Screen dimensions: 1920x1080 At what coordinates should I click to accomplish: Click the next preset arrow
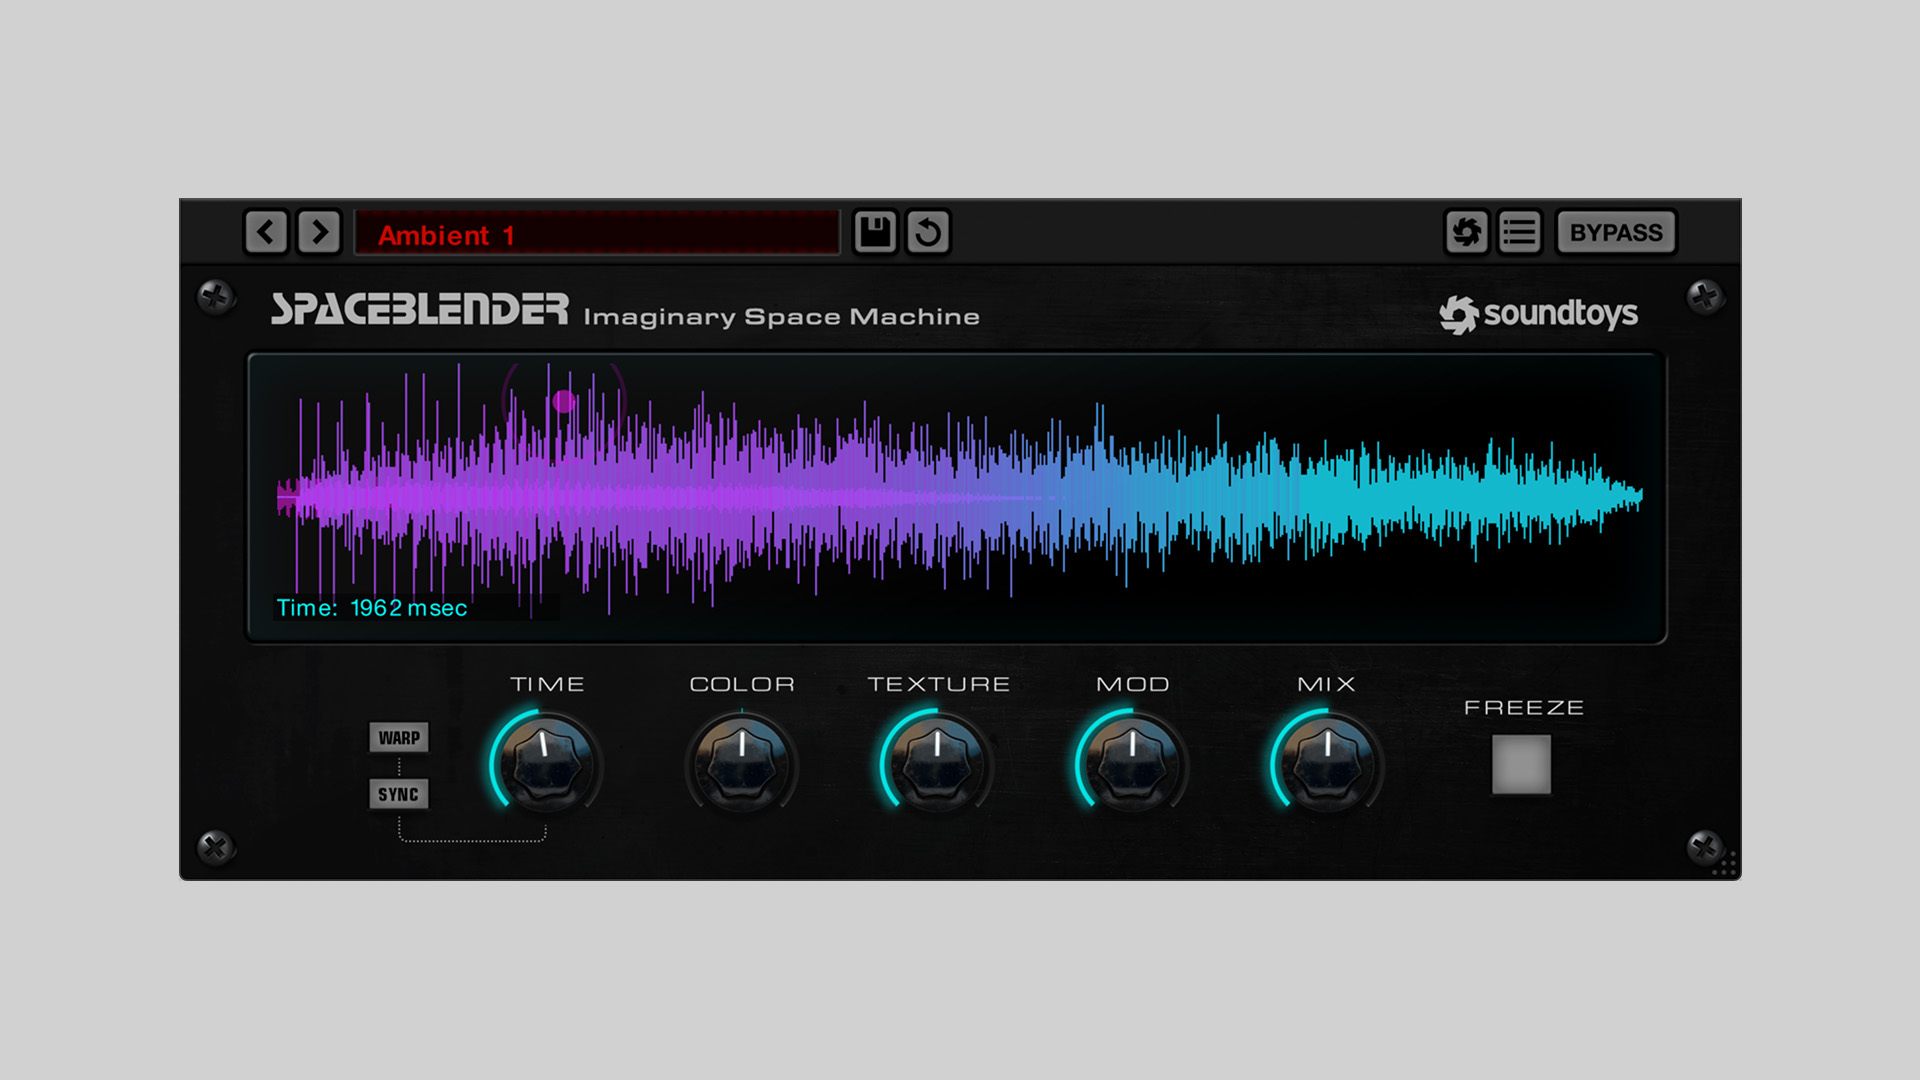click(319, 232)
